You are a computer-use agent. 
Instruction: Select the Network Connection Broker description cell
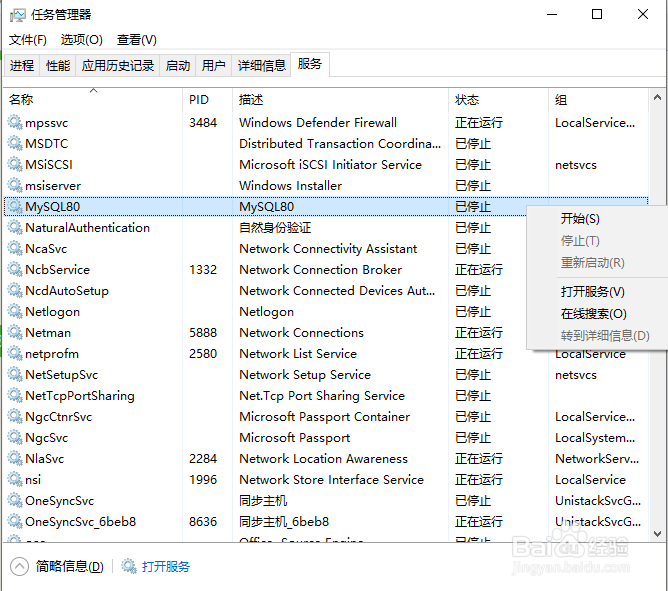pyautogui.click(x=320, y=269)
